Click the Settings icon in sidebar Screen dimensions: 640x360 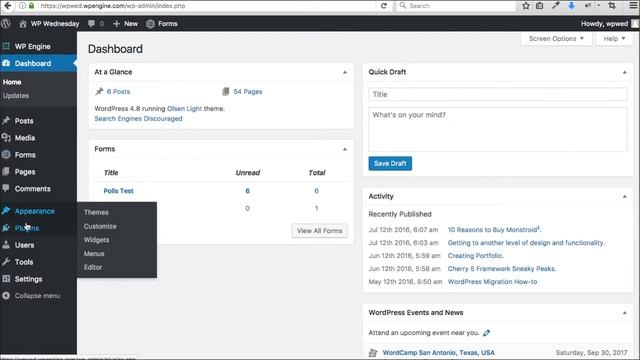point(6,279)
